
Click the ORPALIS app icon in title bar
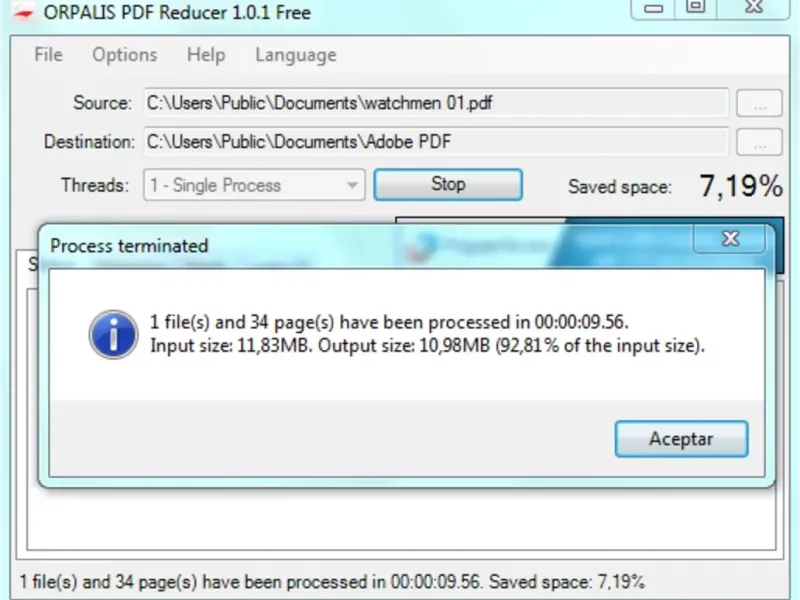[x=23, y=11]
